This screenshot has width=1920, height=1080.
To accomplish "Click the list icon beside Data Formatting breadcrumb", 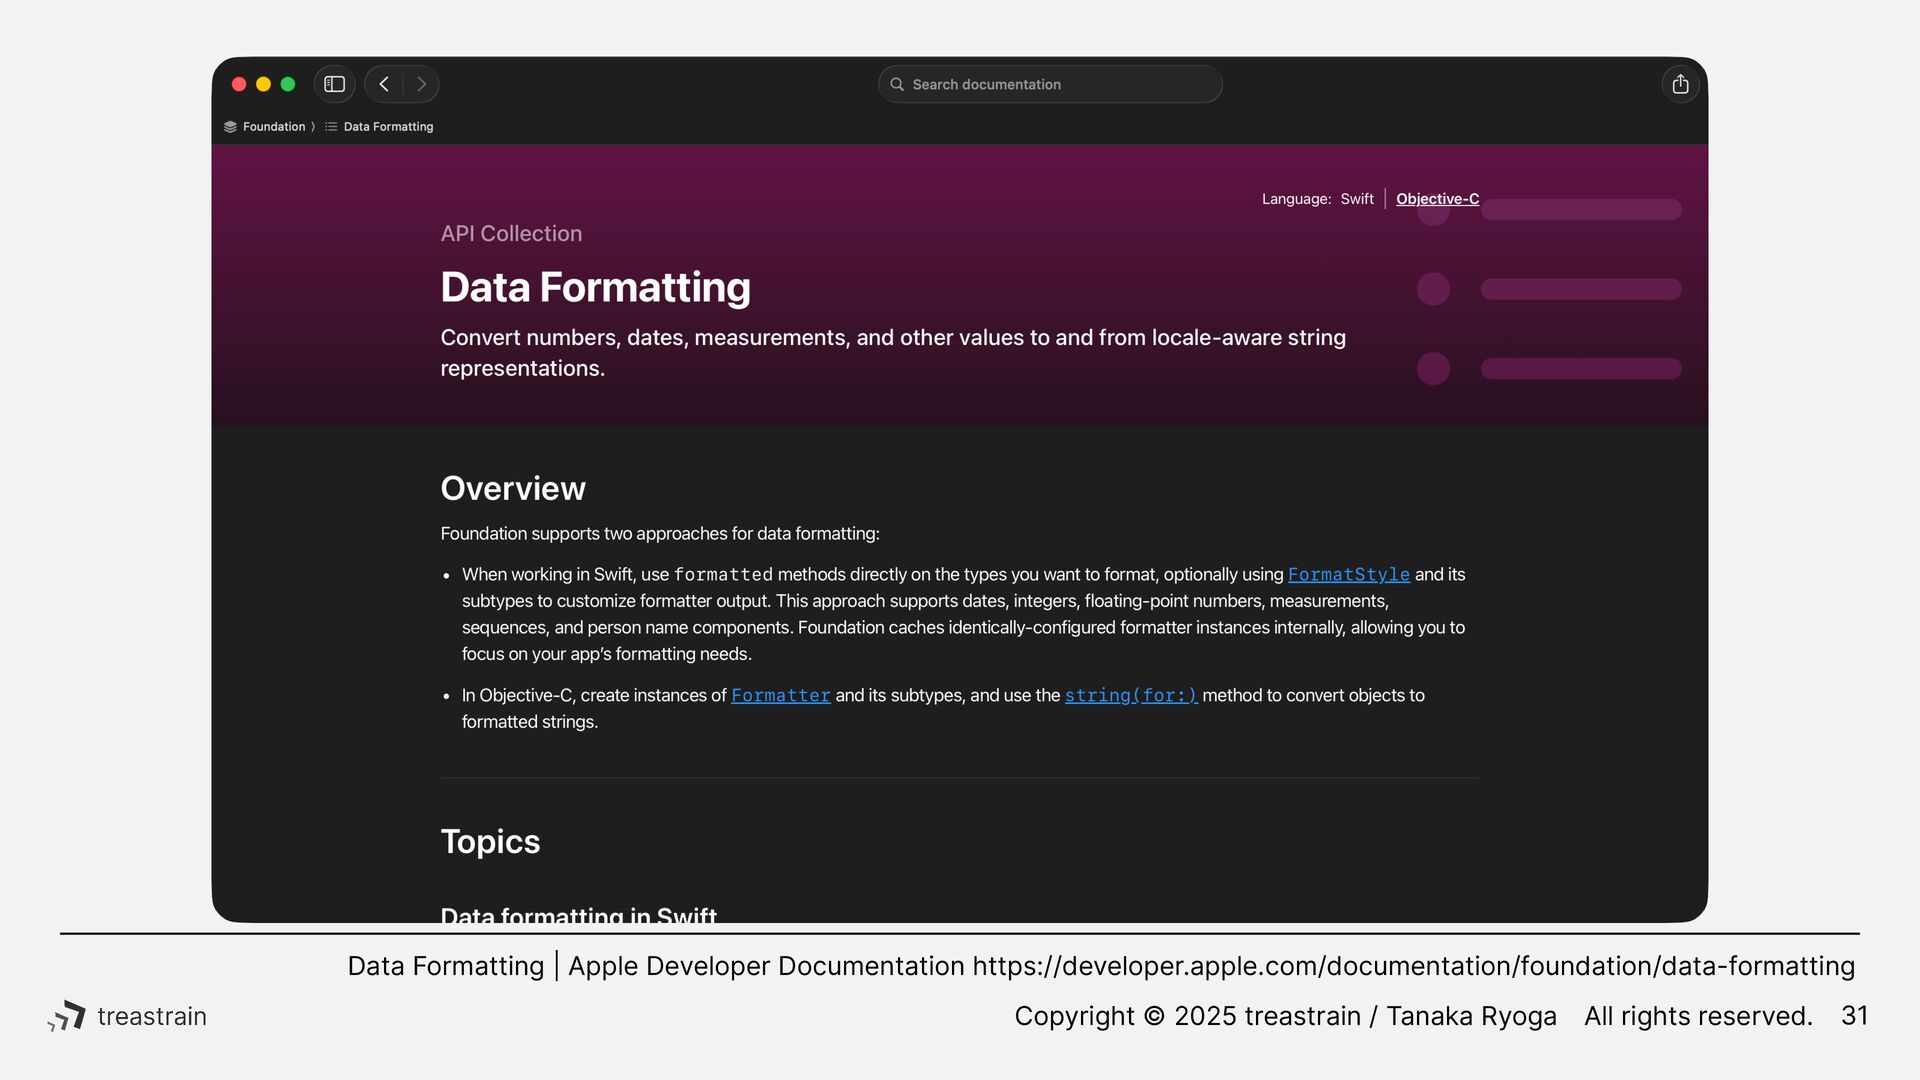I will pos(331,127).
